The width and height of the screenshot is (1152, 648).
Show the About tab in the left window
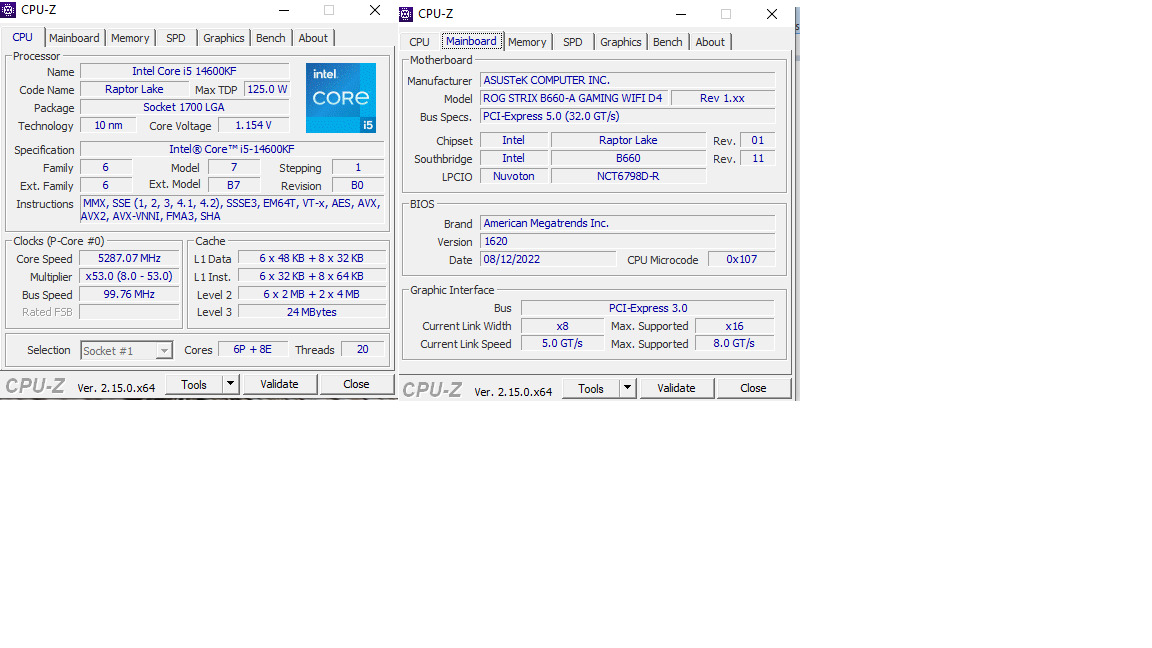313,38
